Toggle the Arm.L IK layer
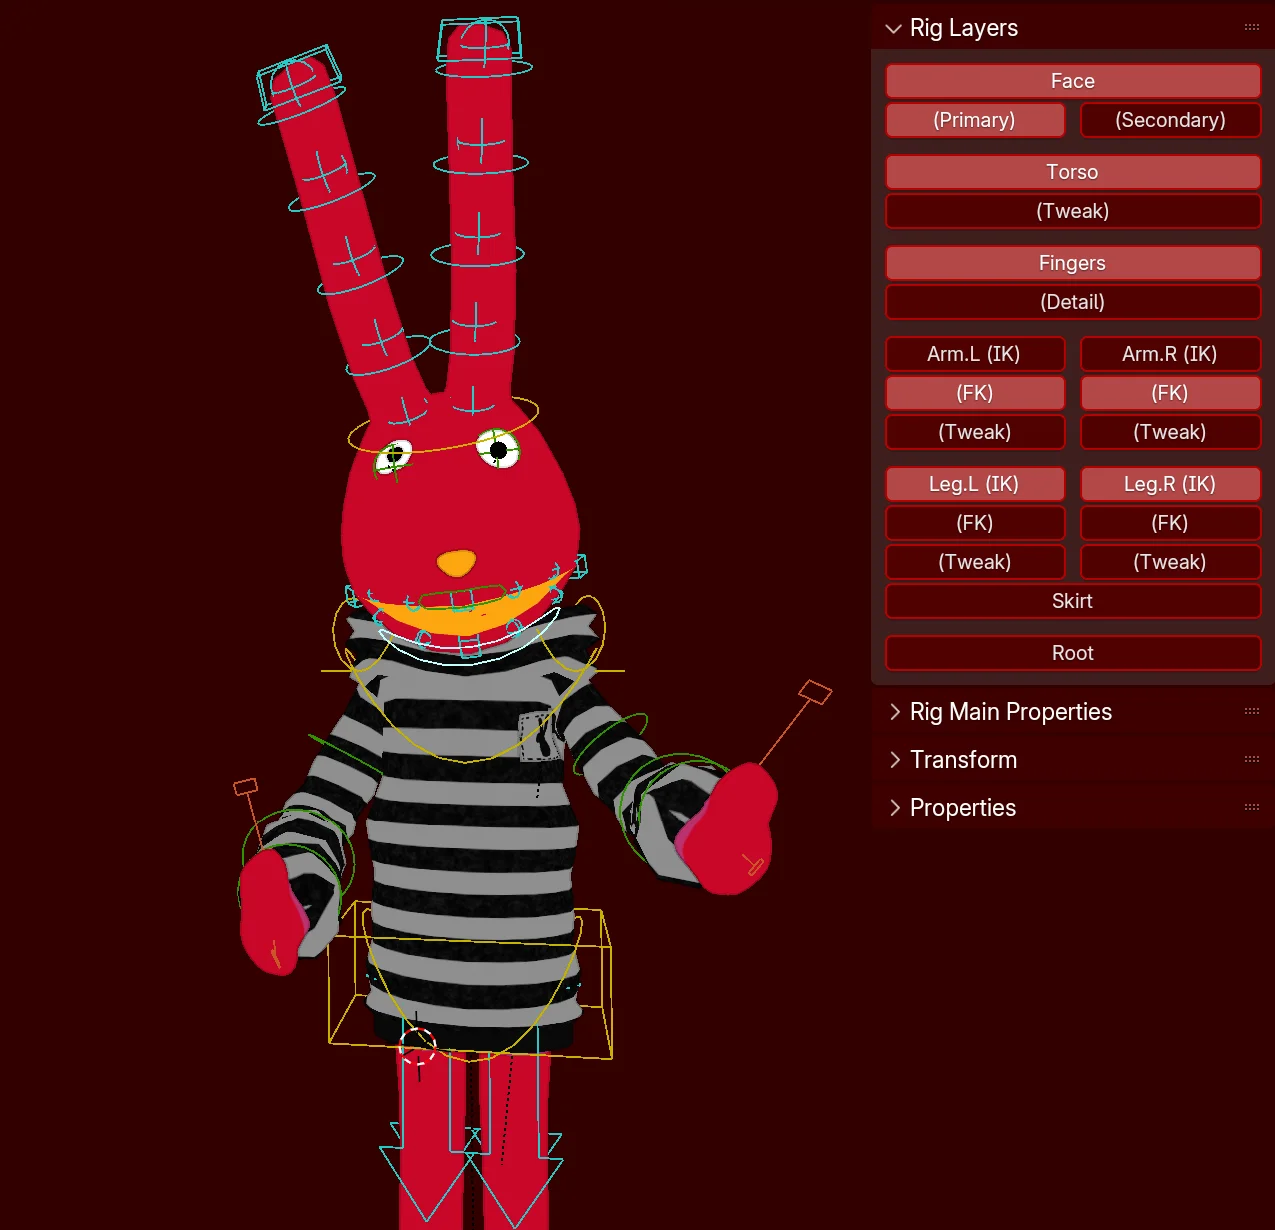Screen dimensions: 1275x1230 [x=975, y=354]
